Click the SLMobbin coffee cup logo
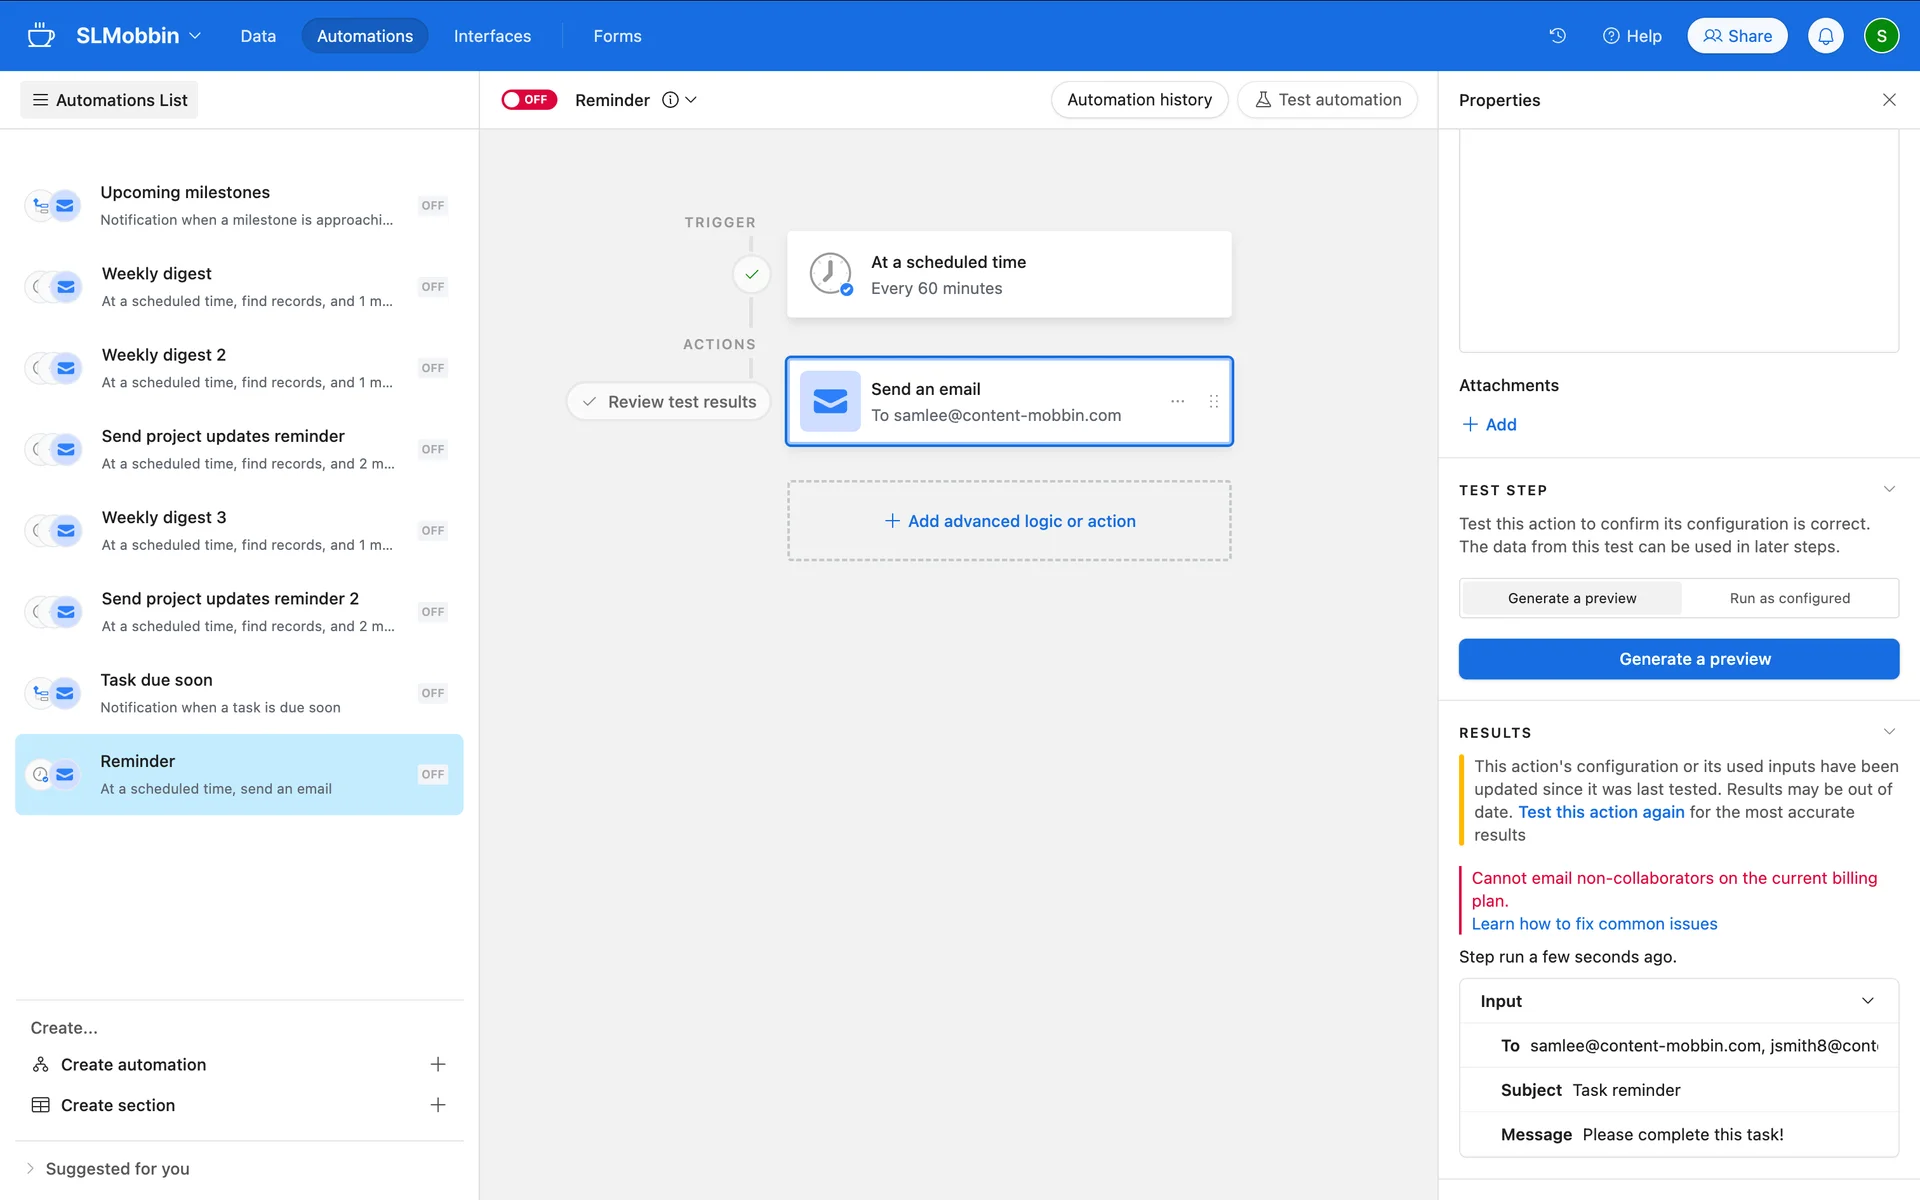1920x1200 pixels. pos(41,36)
